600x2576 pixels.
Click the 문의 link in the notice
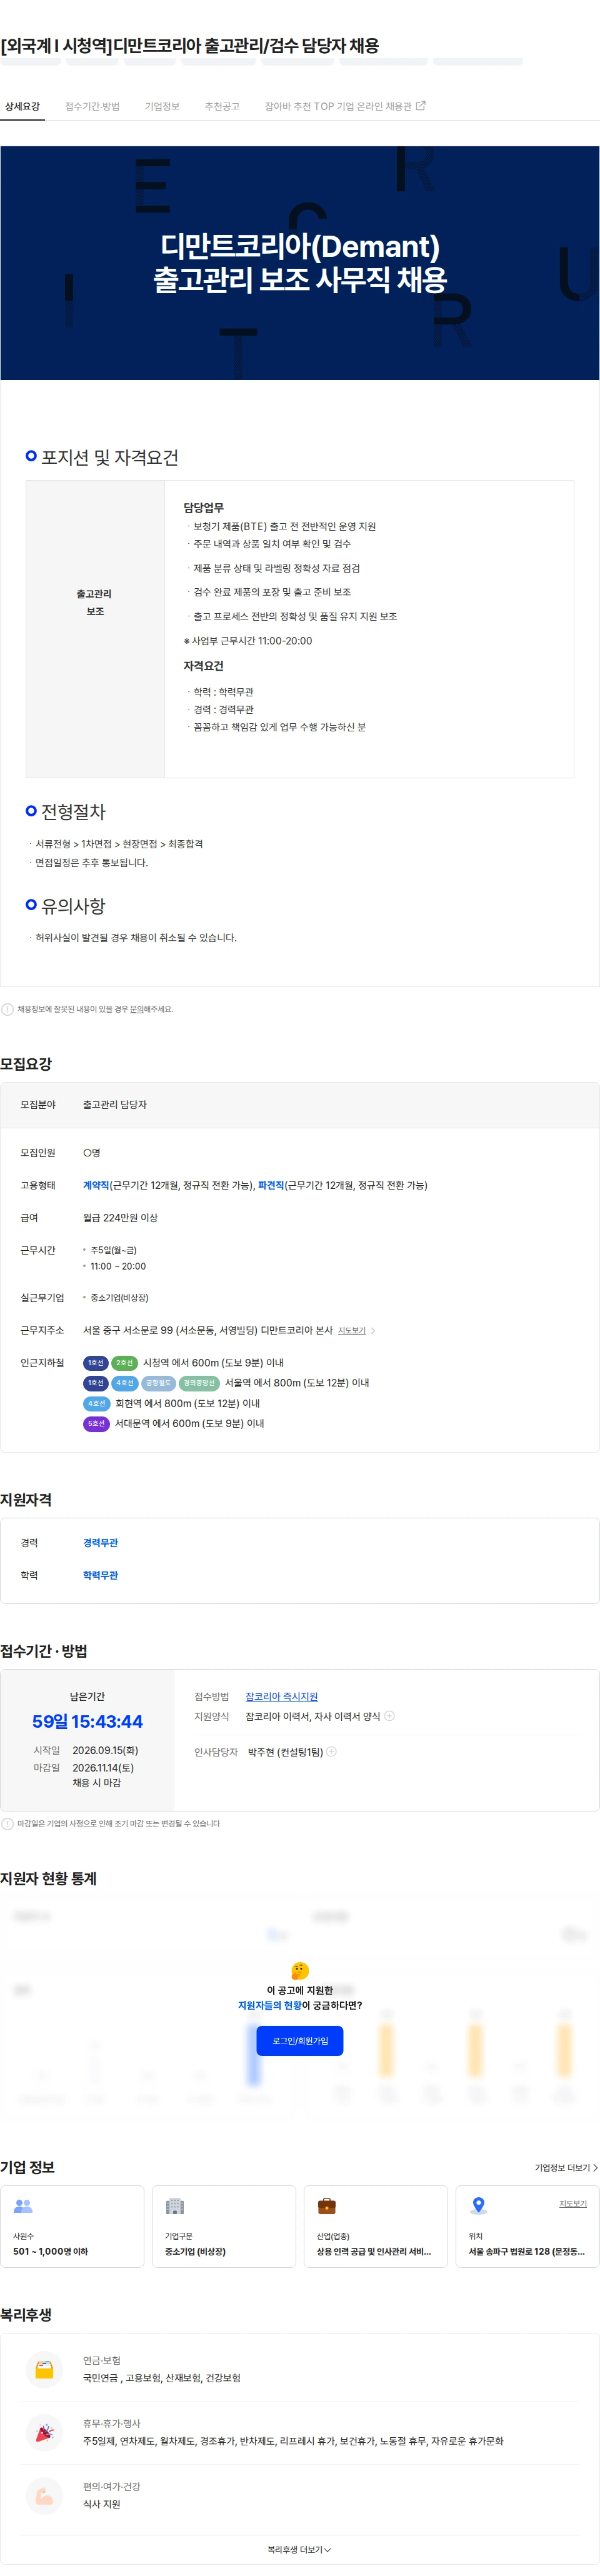(x=138, y=1009)
